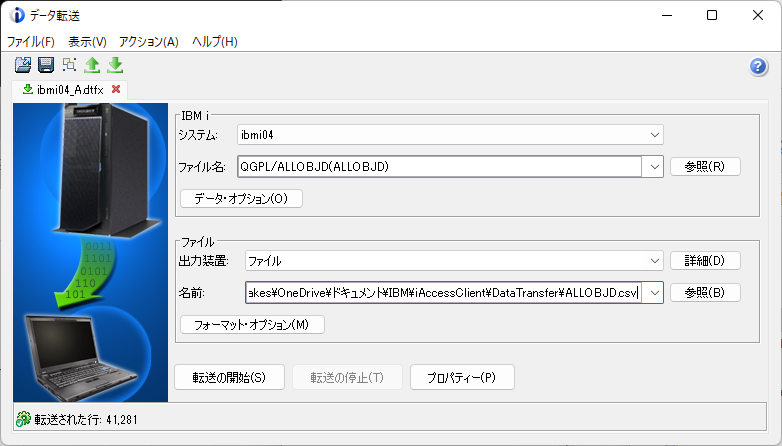Viewport: 782px width, 446px height.
Task: Open help with the blue question mark icon
Action: 758,66
